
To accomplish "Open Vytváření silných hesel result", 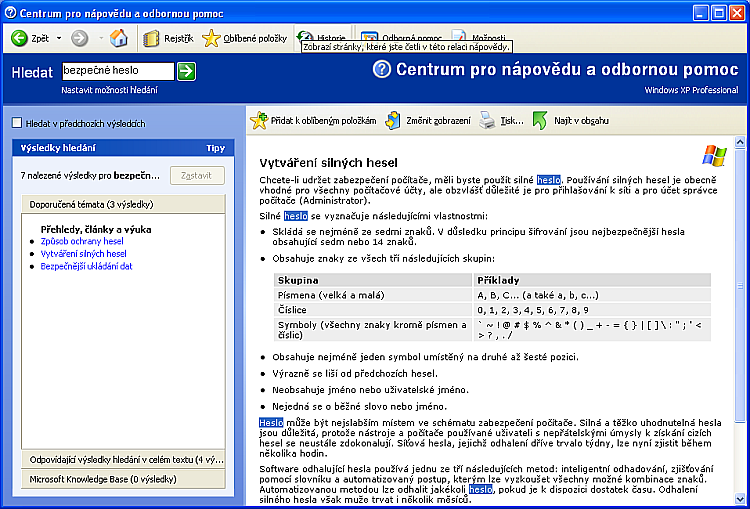I will click(84, 254).
